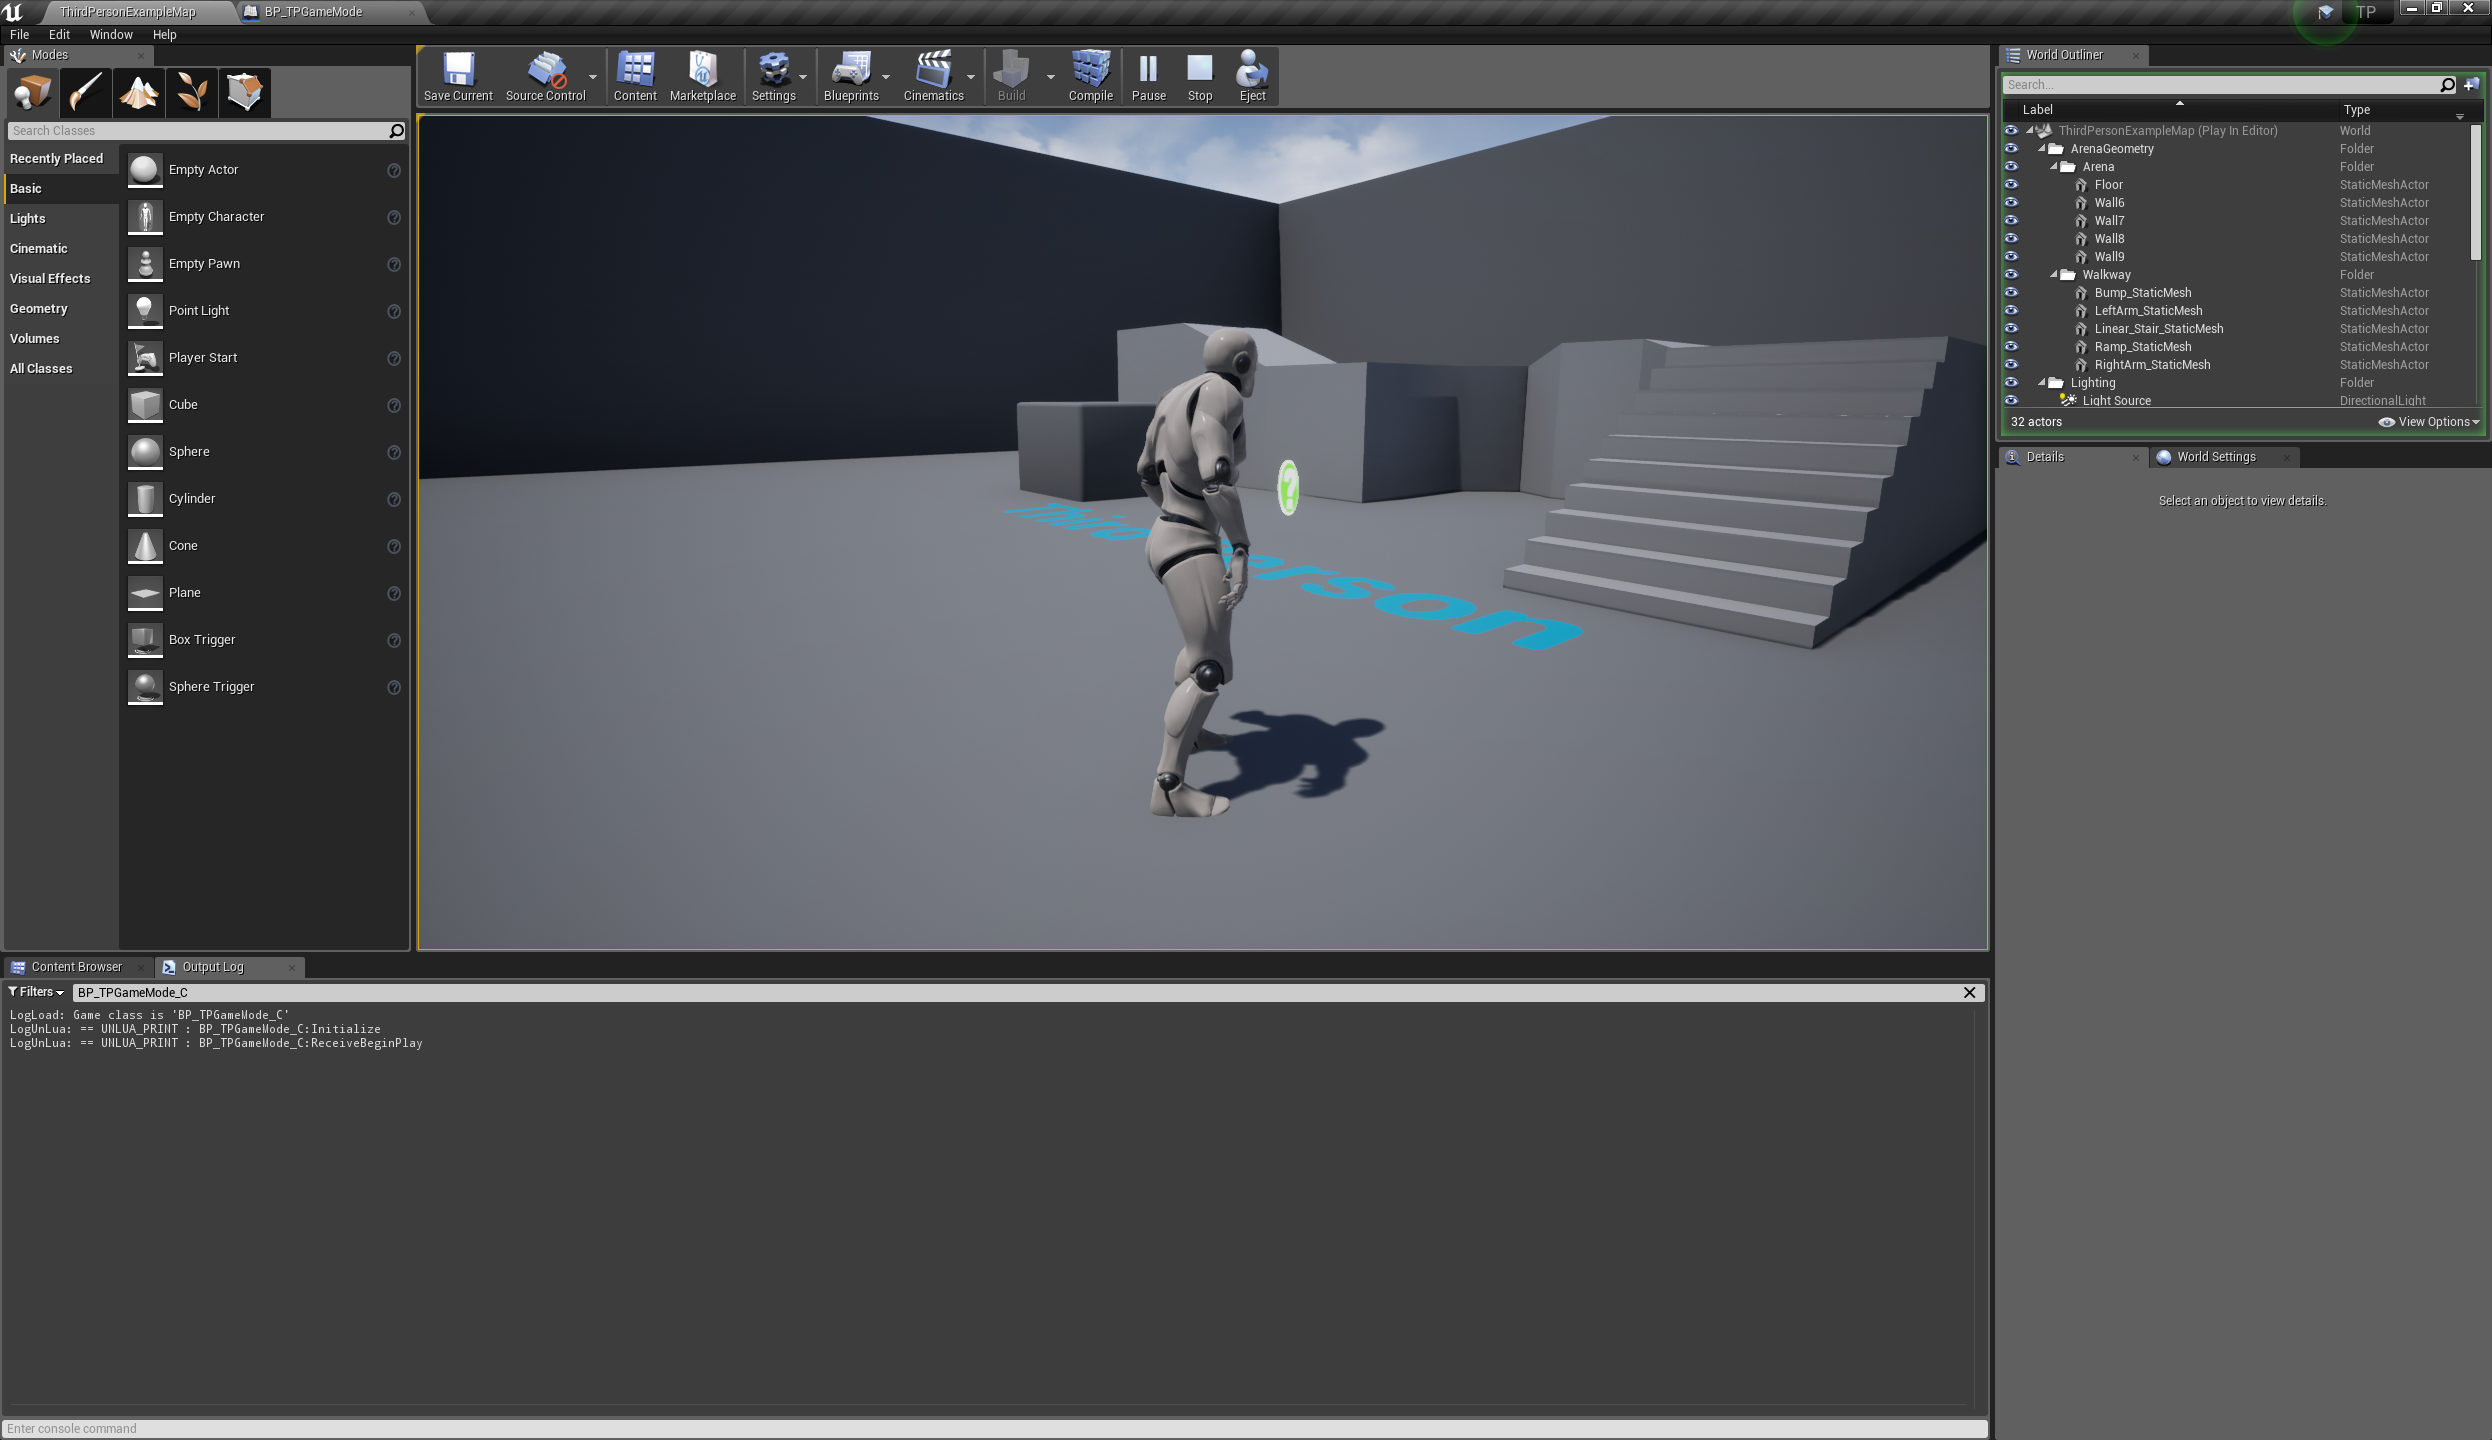Select the Place mode icon
Viewport: 2492px width, 1440px height.
(33, 92)
